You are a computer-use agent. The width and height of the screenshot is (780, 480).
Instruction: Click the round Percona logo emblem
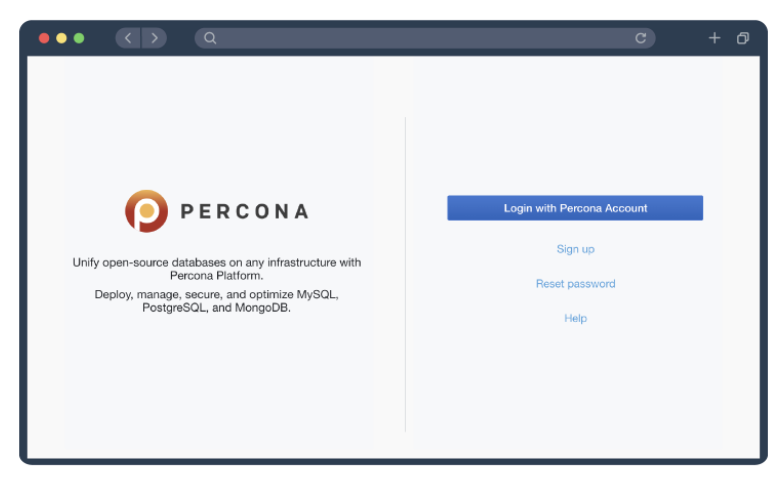(x=146, y=211)
